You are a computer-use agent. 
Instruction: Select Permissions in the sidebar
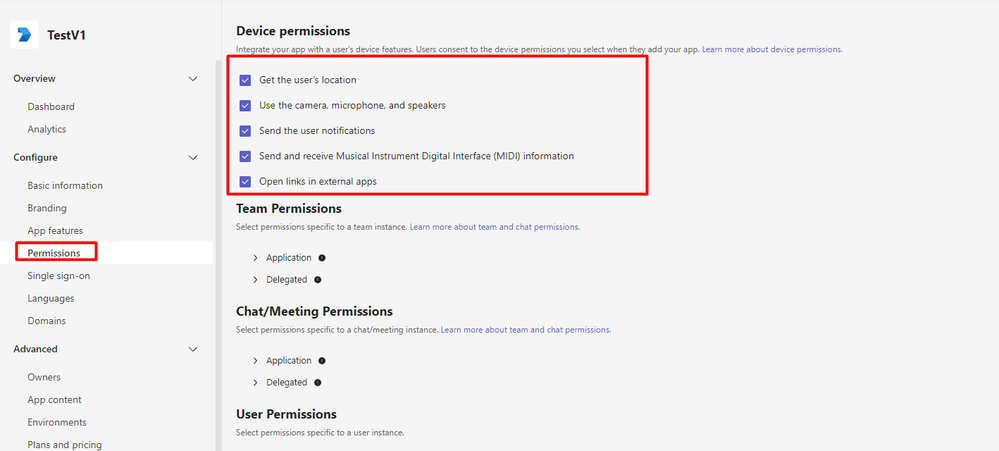coord(54,253)
